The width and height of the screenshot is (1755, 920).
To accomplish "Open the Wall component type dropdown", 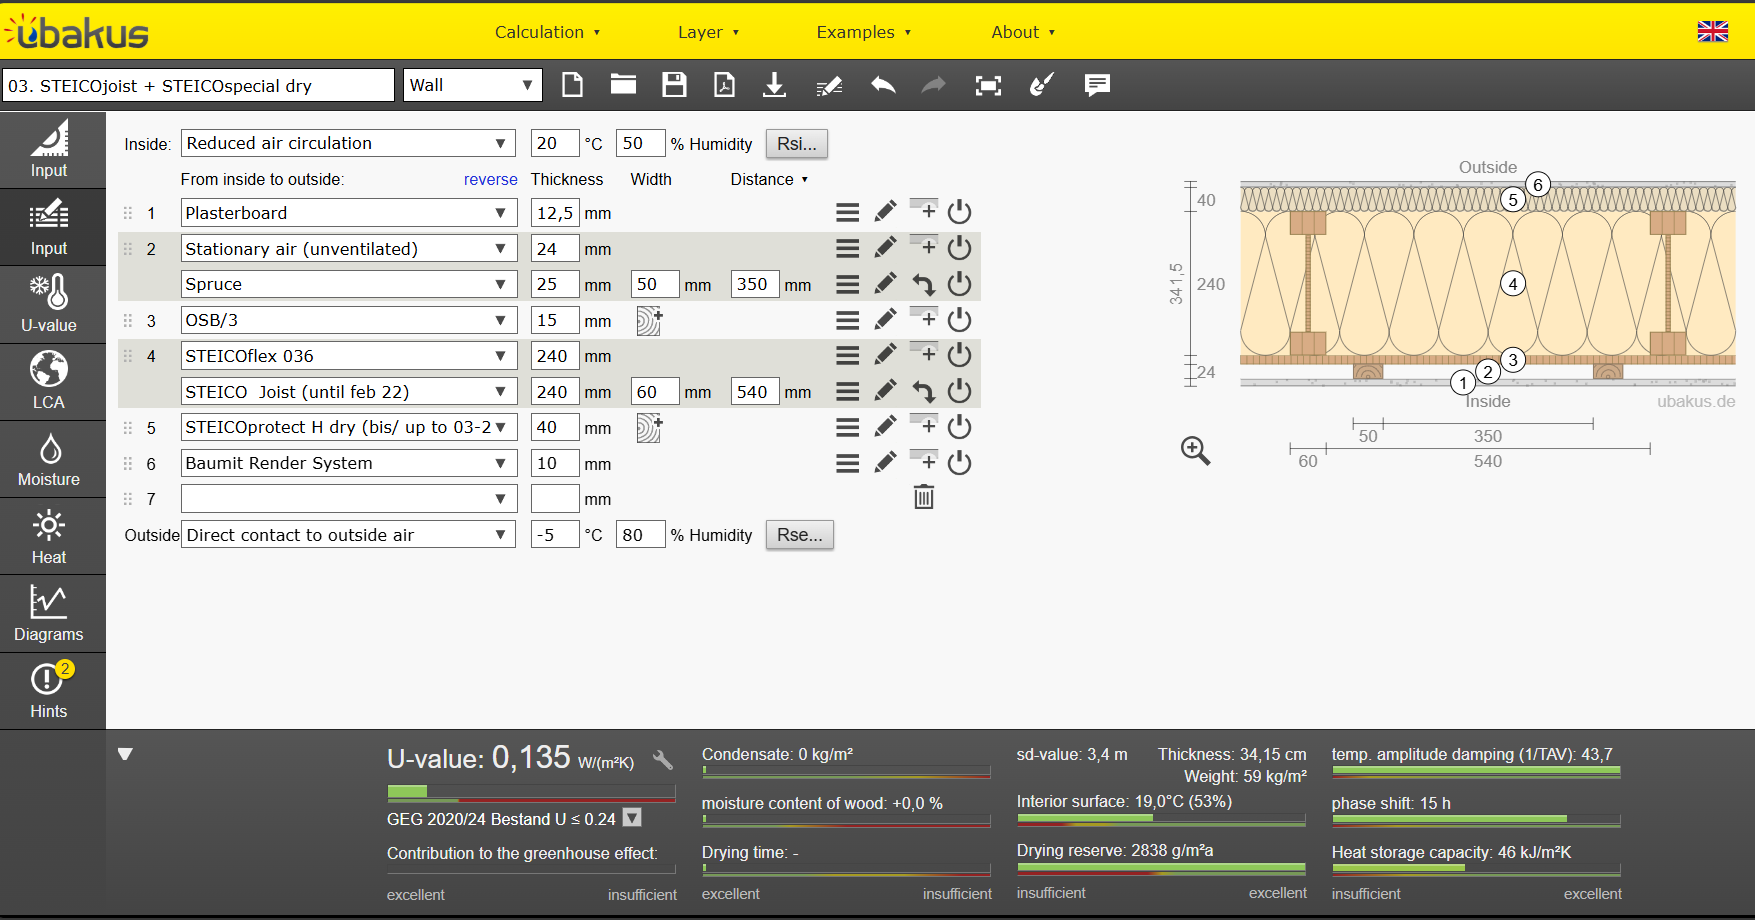I will 472,85.
